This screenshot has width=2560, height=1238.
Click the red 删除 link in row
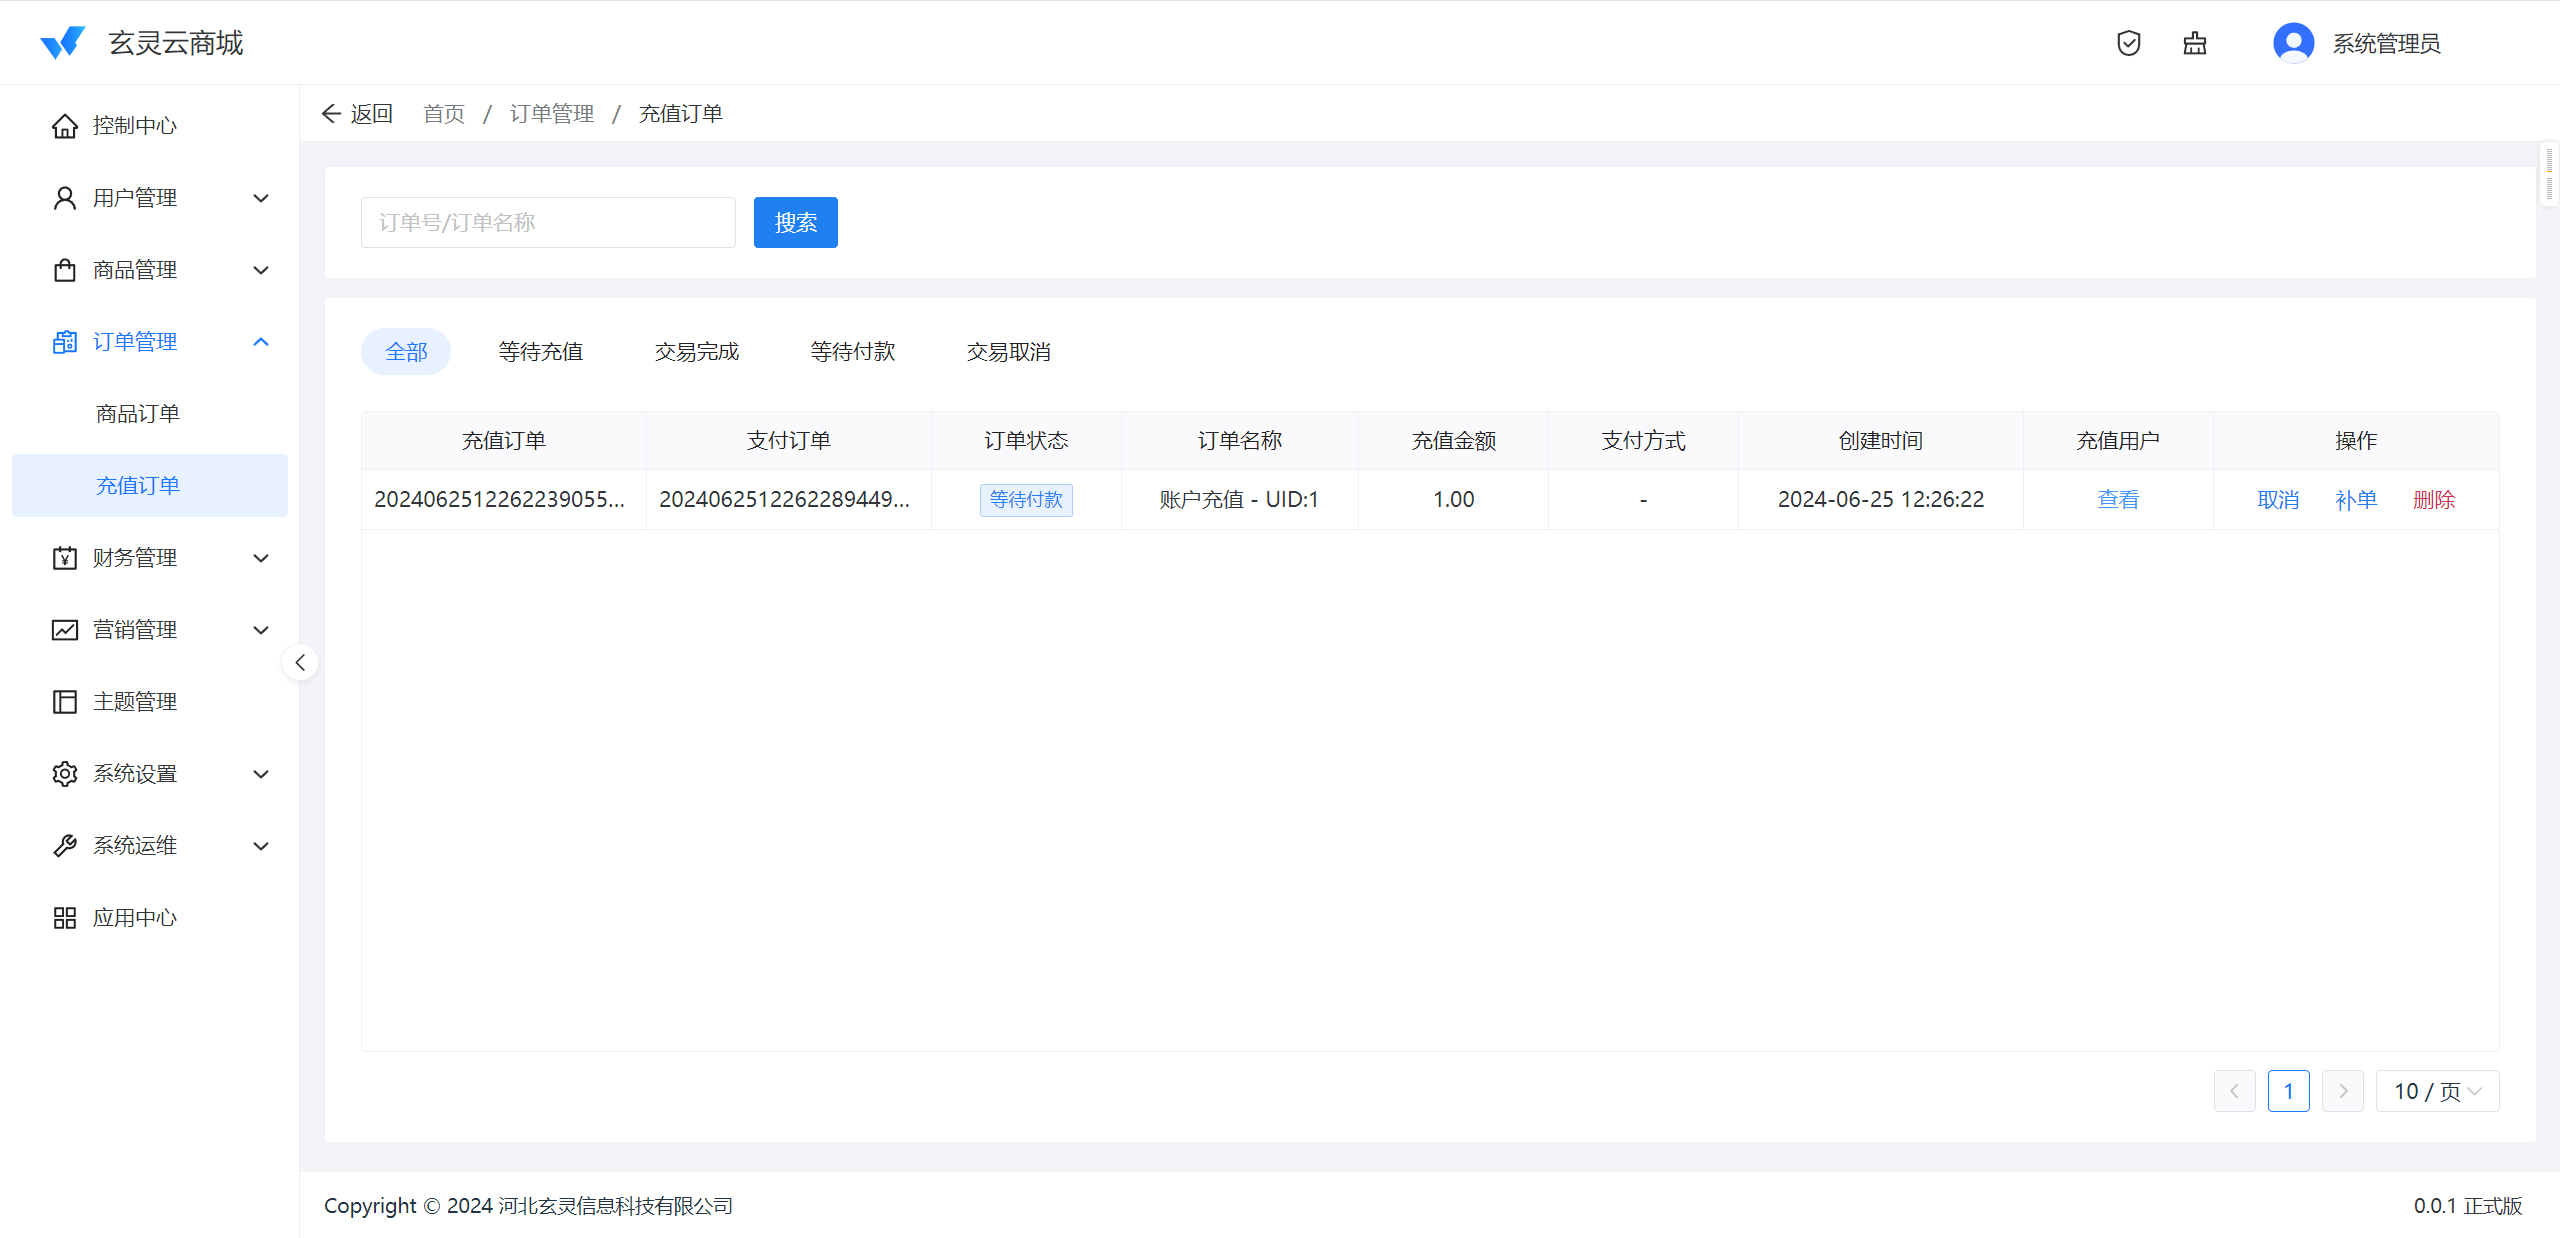[2433, 500]
